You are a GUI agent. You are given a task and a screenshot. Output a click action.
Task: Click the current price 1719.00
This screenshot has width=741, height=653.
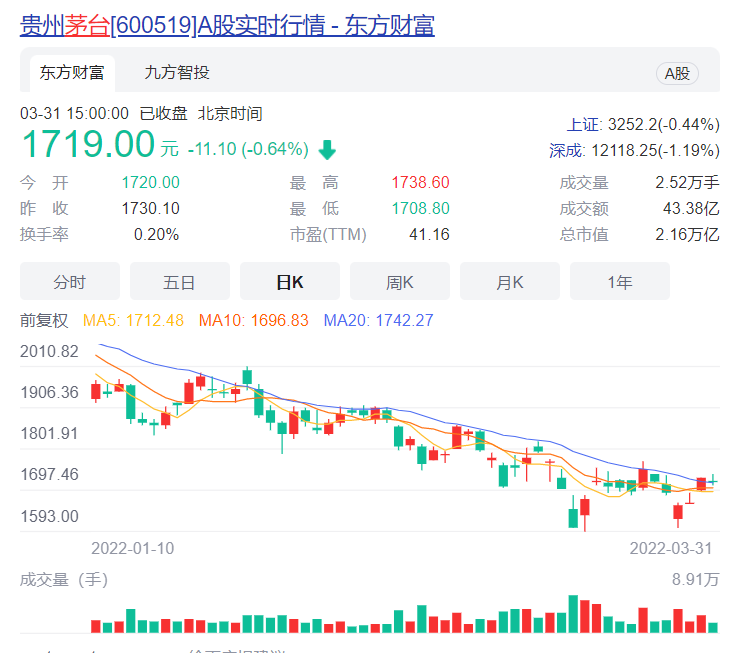click(x=88, y=144)
